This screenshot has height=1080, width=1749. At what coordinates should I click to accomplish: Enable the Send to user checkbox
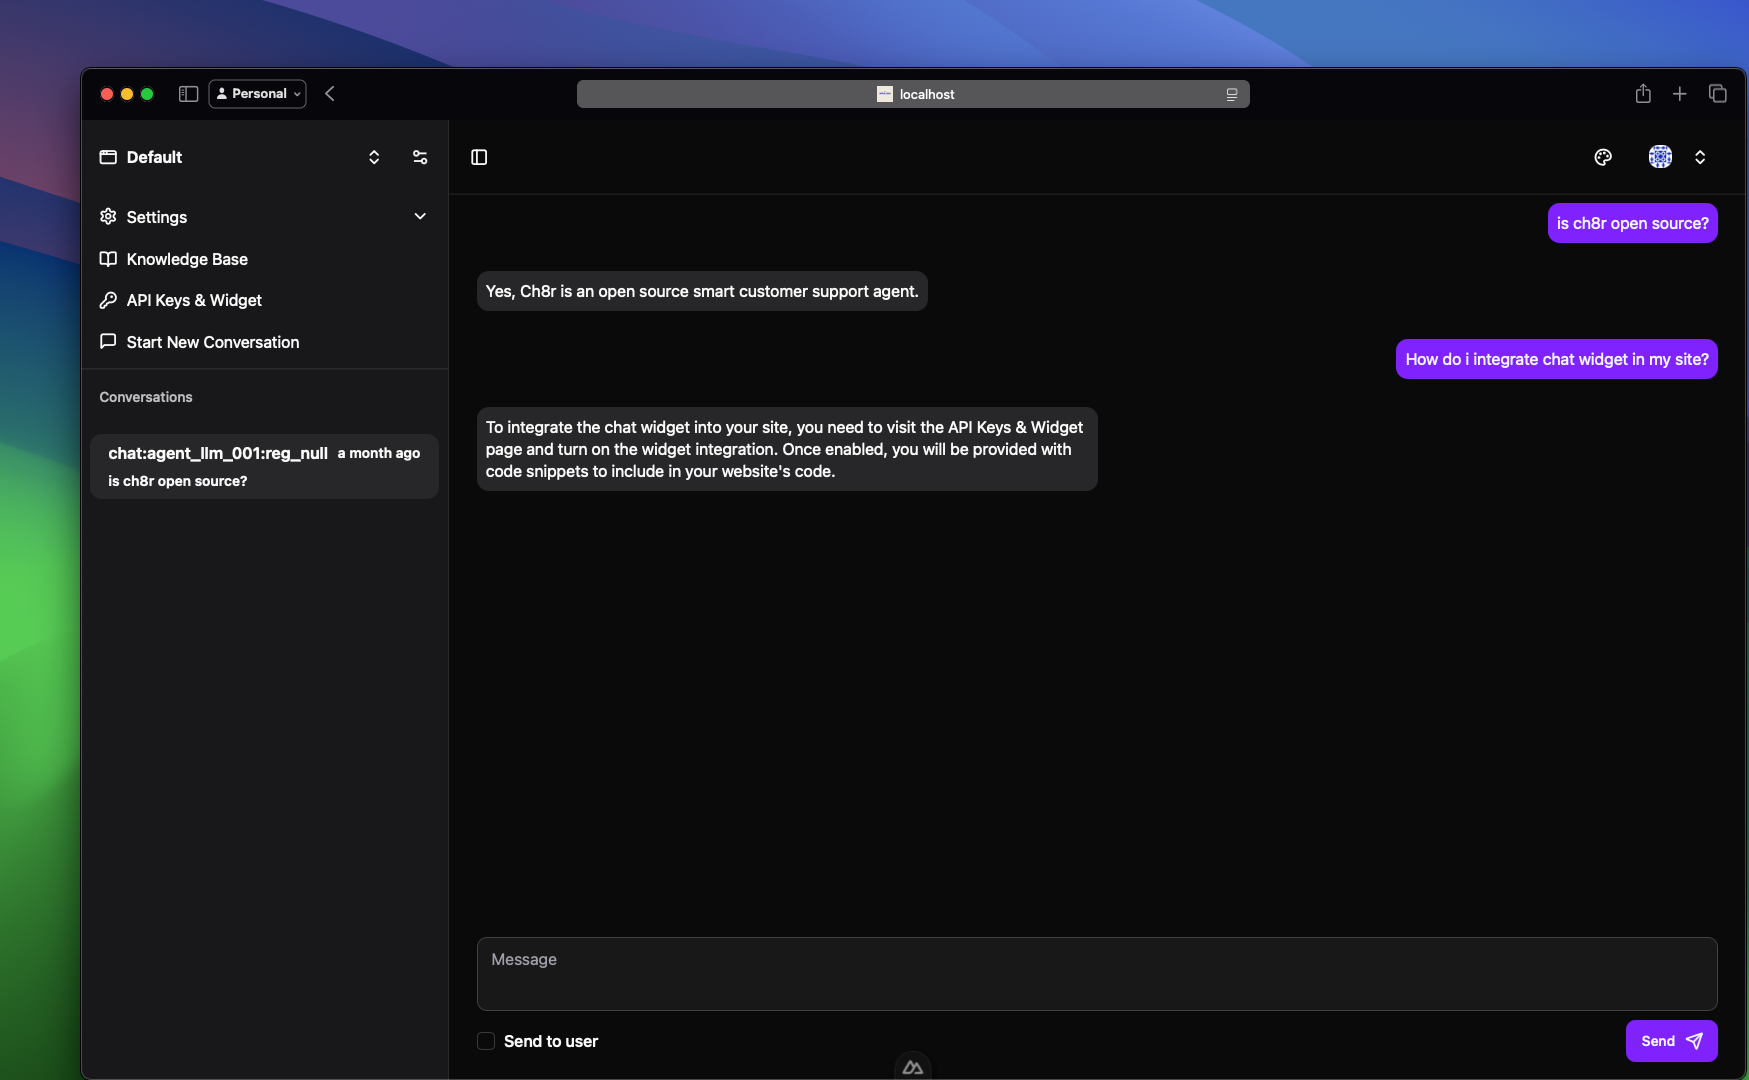[x=485, y=1040]
